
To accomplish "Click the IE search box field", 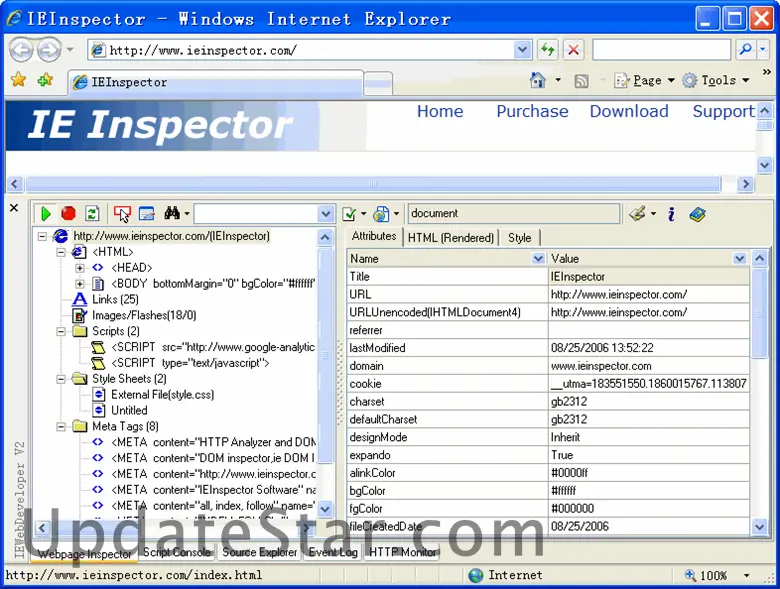I will 662,49.
